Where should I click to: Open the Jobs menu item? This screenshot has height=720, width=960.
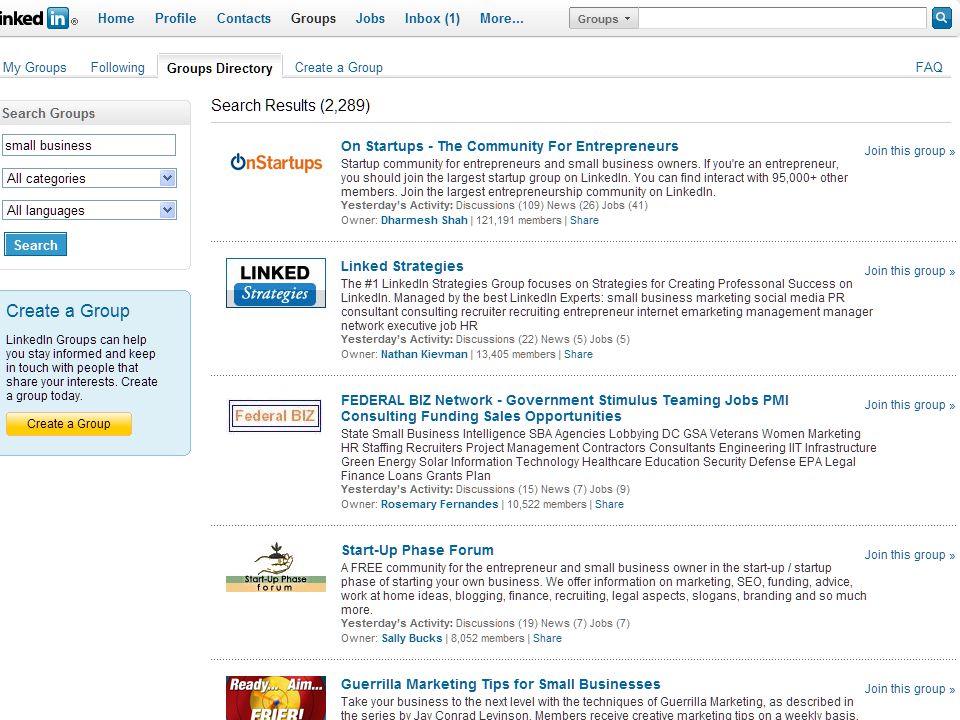point(370,18)
